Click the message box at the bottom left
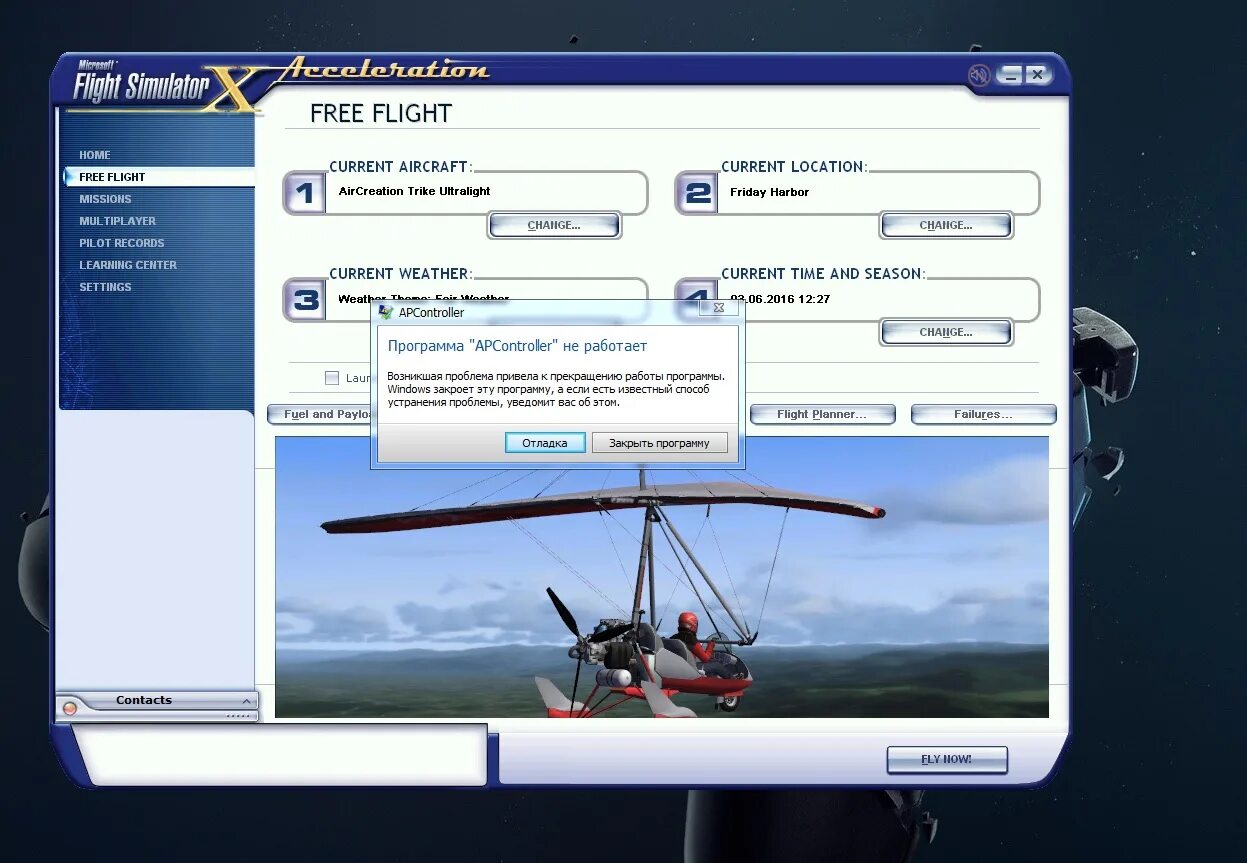Viewport: 1247px width, 863px height. point(285,754)
